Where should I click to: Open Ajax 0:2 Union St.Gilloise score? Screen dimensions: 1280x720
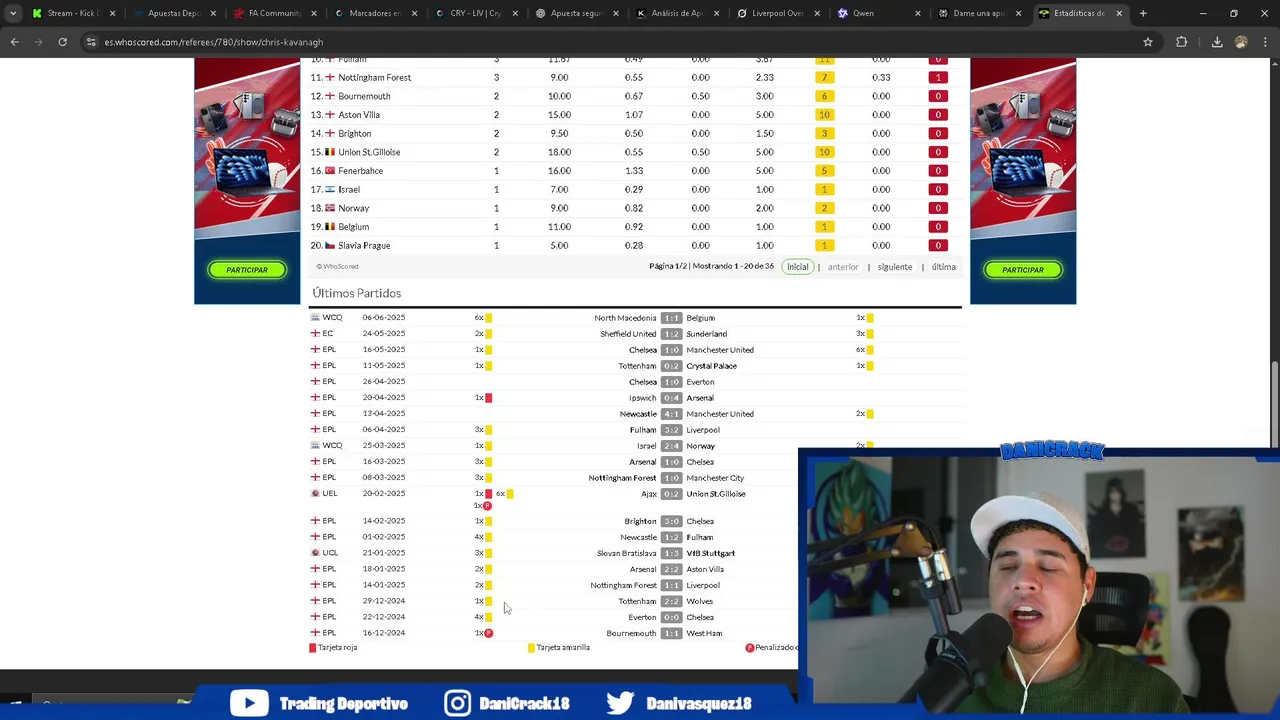tap(671, 494)
